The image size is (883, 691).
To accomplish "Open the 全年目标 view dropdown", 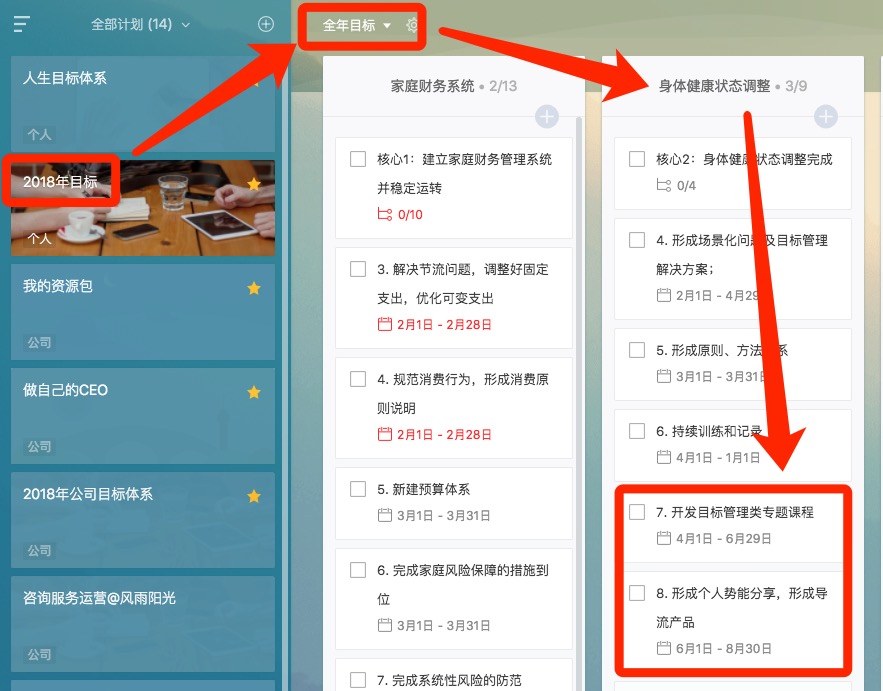I will [x=356, y=25].
